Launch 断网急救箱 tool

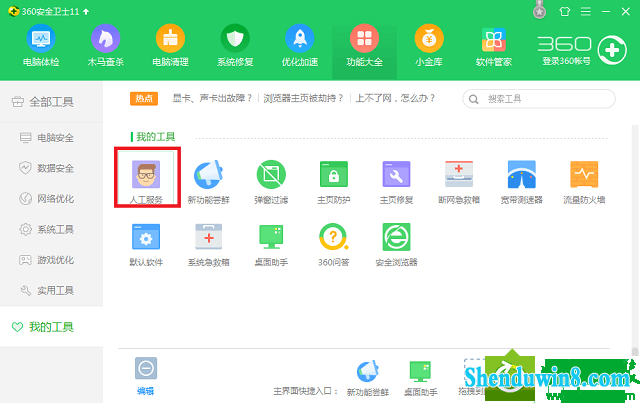pyautogui.click(x=459, y=181)
